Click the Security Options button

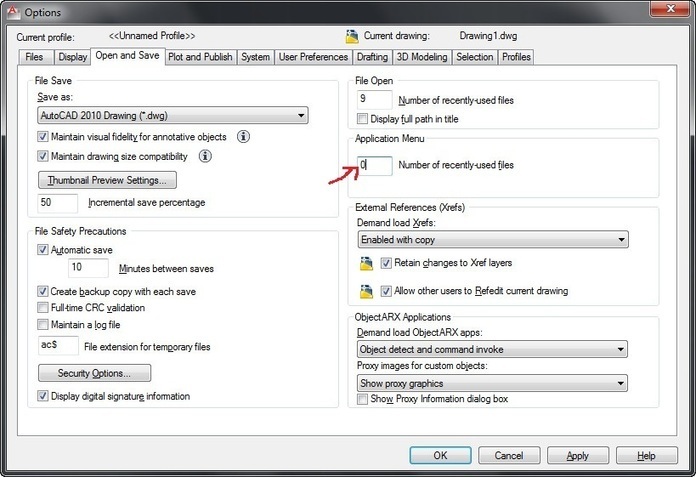click(95, 373)
